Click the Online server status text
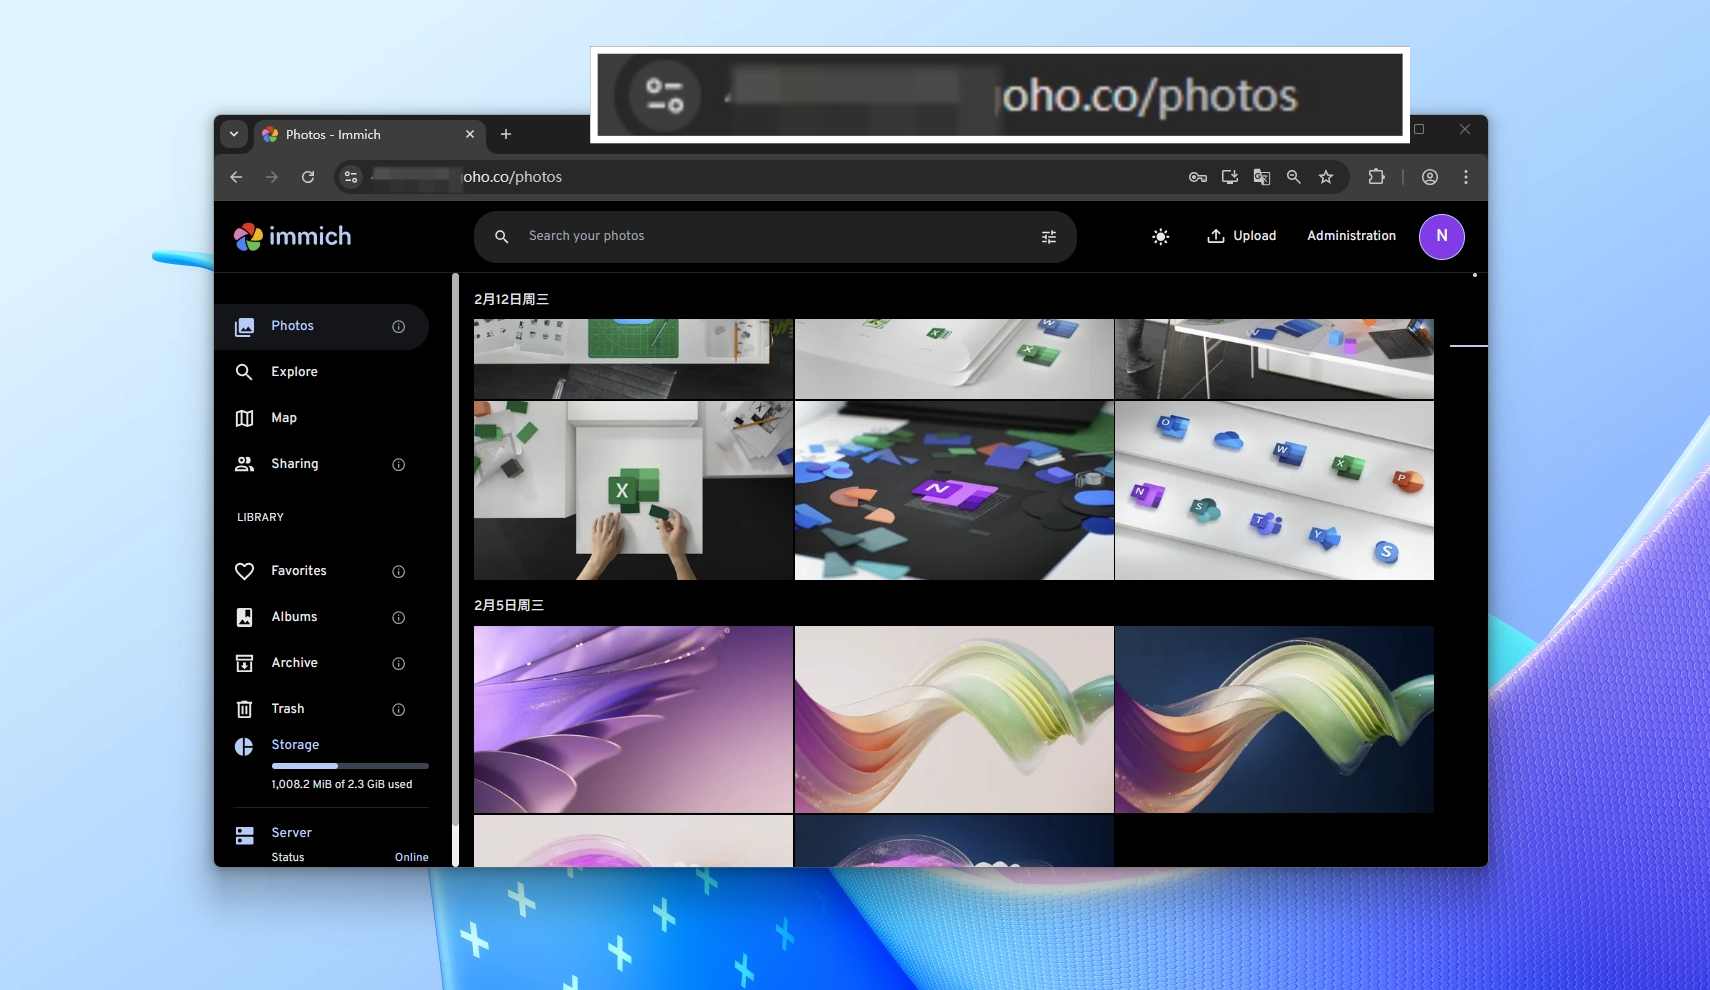Viewport: 1710px width, 990px height. tap(411, 857)
